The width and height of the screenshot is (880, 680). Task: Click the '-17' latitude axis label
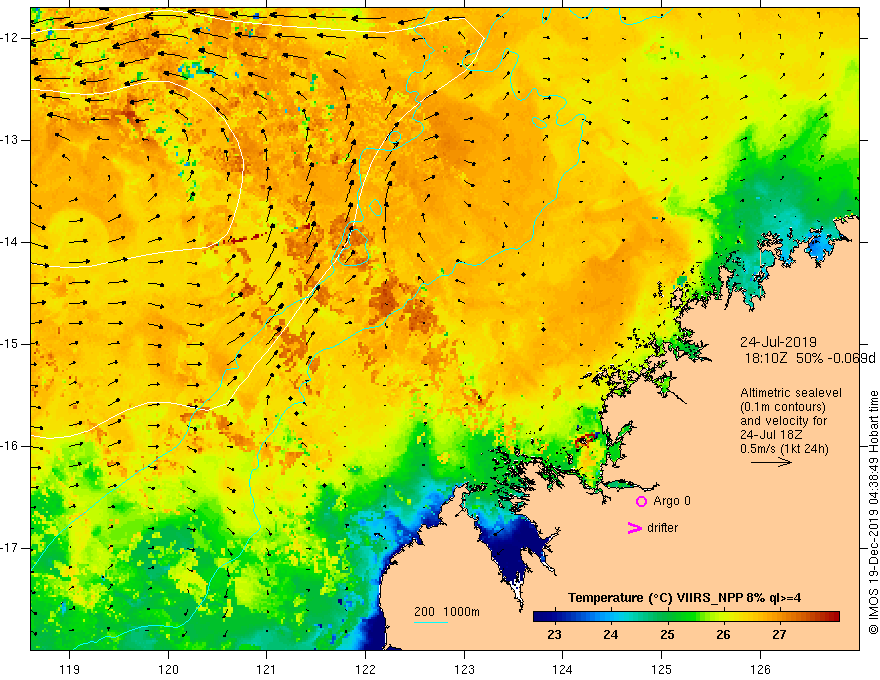coord(11,548)
